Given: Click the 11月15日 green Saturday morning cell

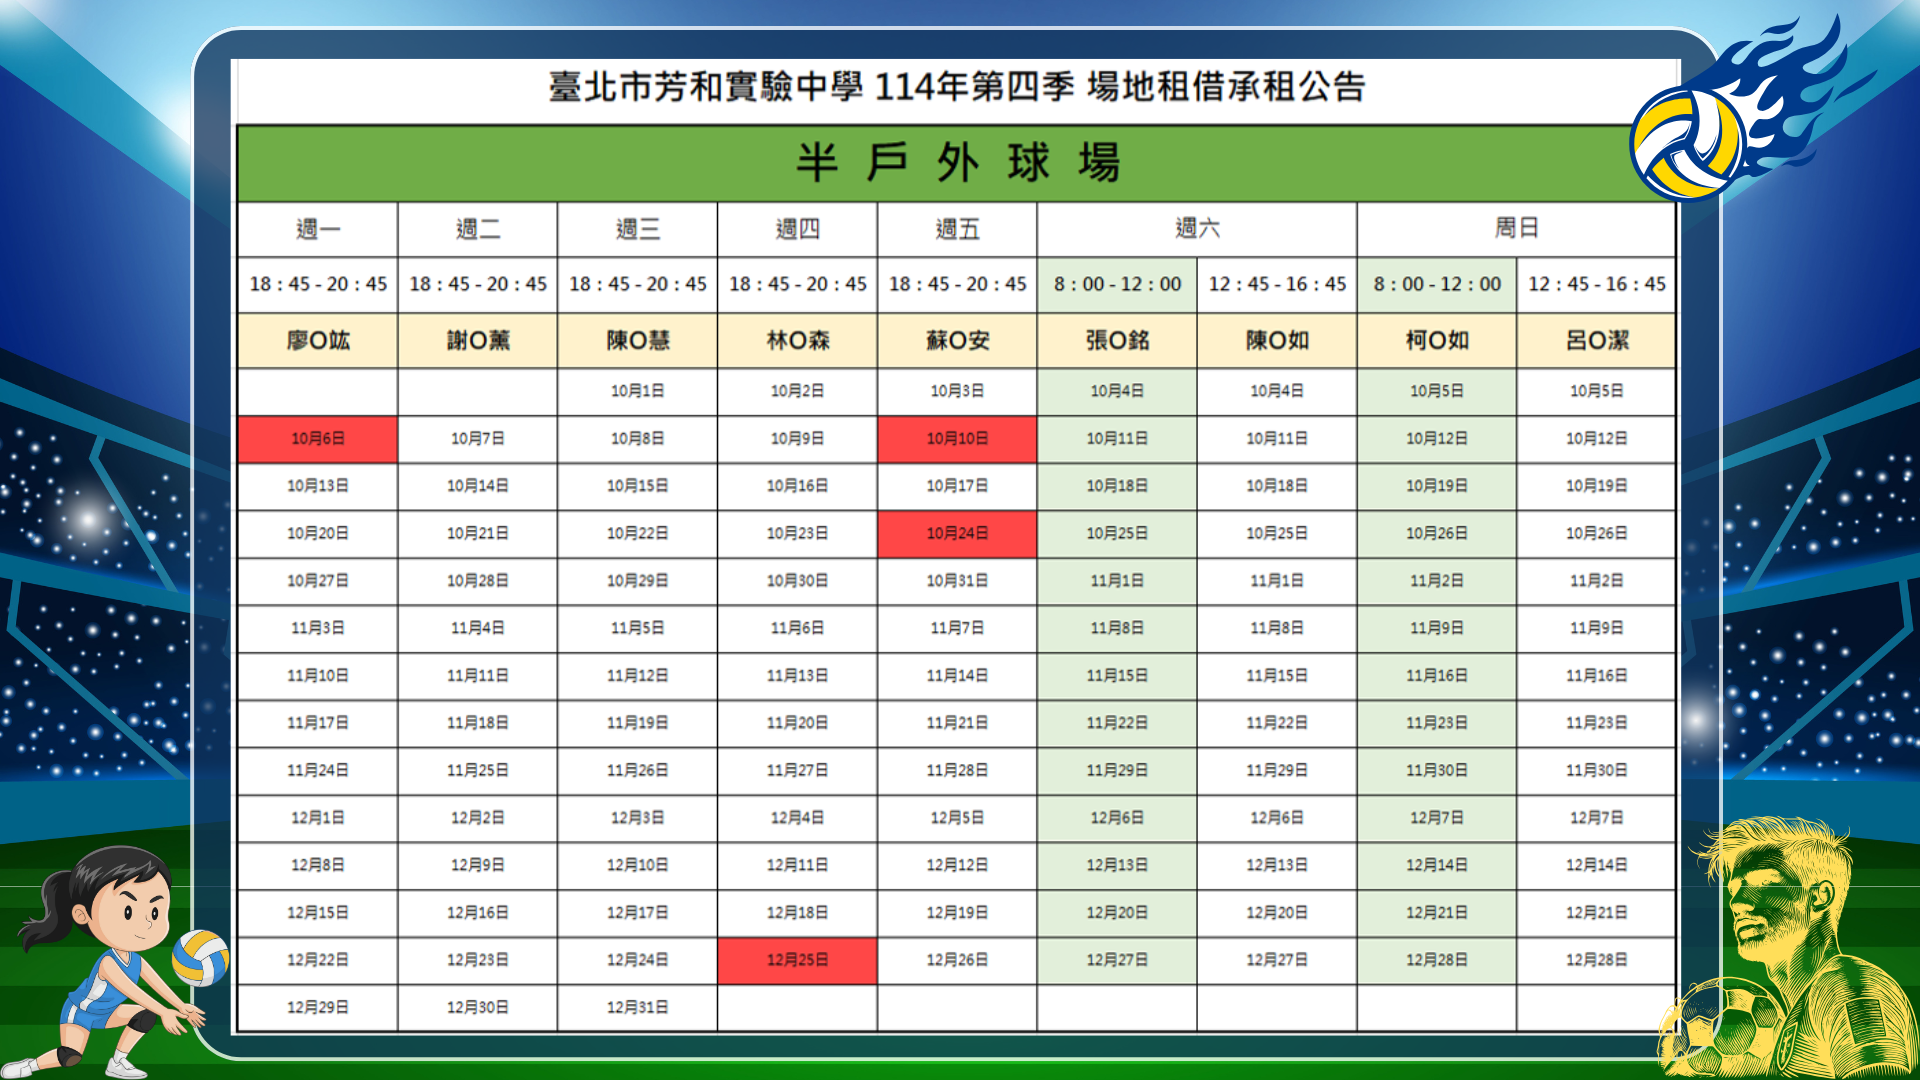Looking at the screenshot, I should [x=1117, y=676].
